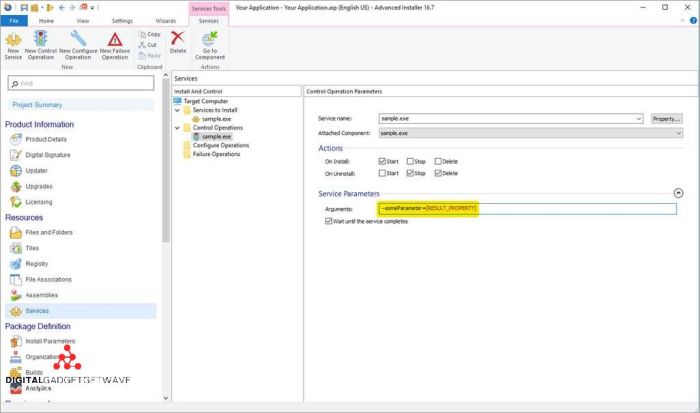Delete the selected service item
The image size is (700, 413).
(178, 42)
